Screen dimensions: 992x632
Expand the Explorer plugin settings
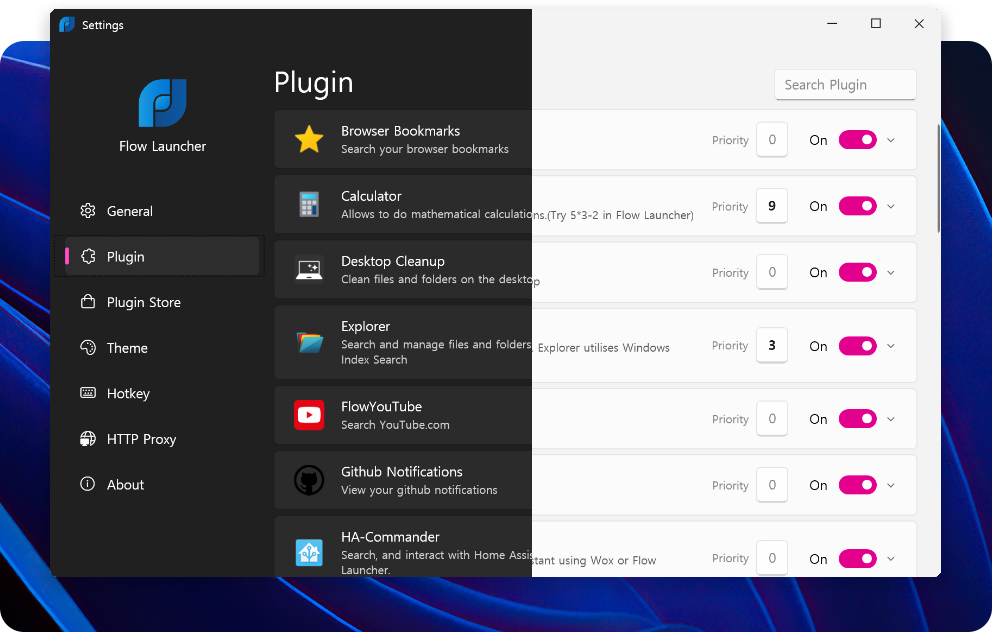pos(890,345)
